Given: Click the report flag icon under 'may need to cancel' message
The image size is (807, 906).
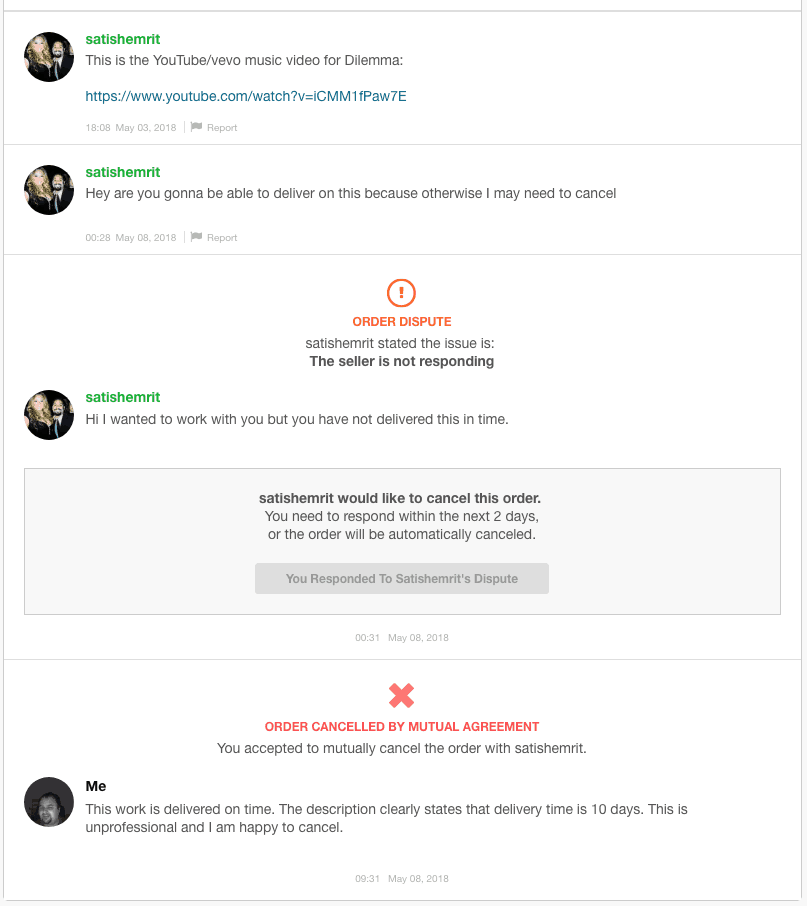Looking at the screenshot, I should coord(196,236).
